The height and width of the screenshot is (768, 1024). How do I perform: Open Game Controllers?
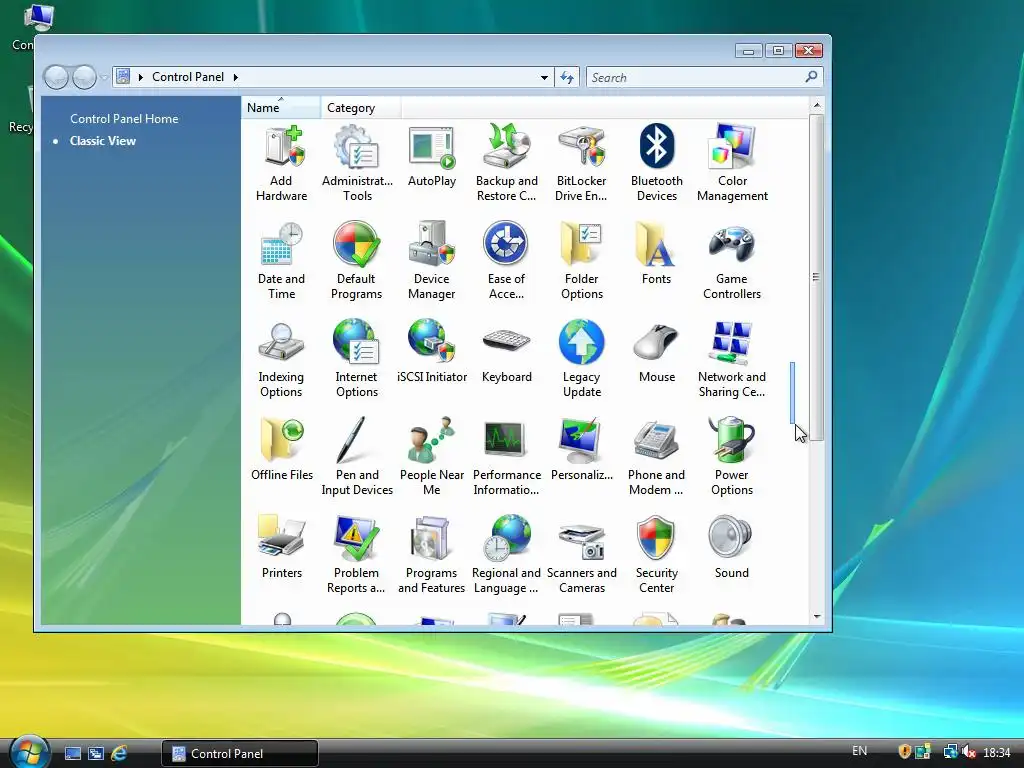[x=732, y=261]
